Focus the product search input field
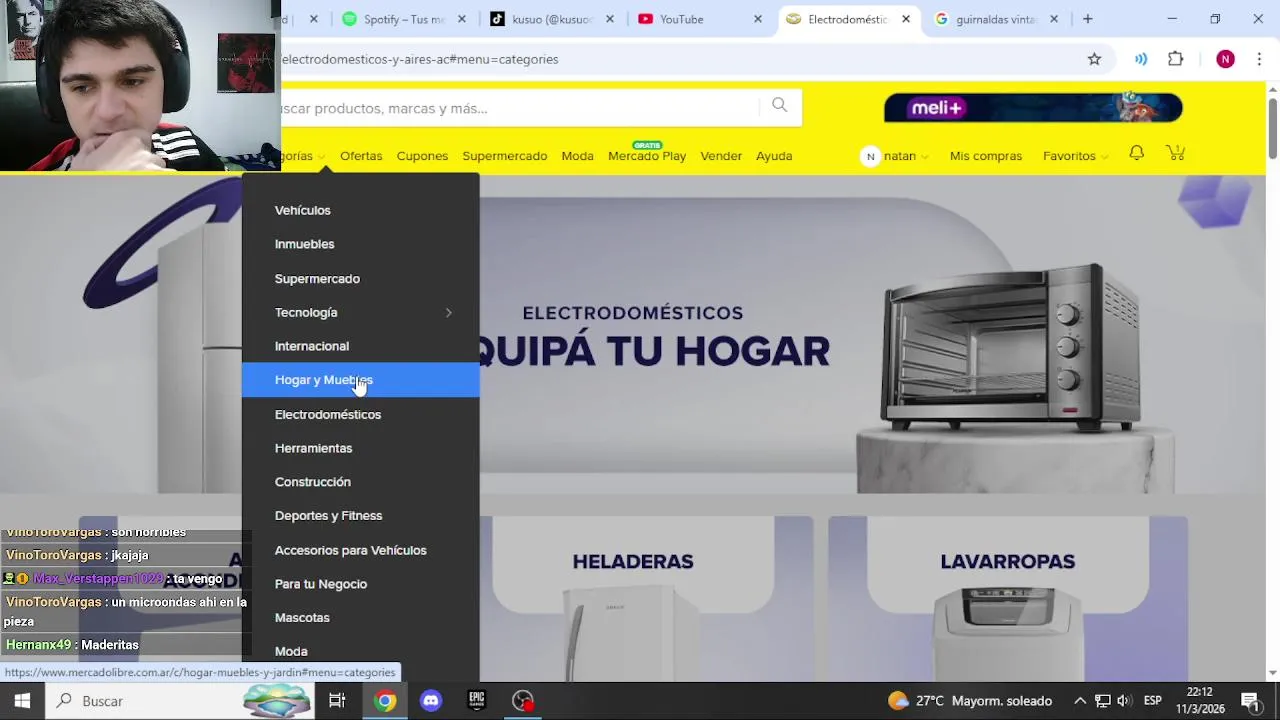 click(x=520, y=107)
